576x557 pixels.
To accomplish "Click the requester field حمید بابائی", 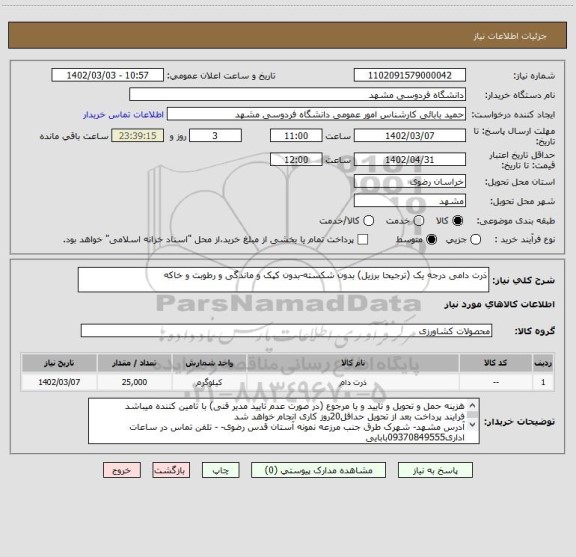I will pyautogui.click(x=316, y=114).
